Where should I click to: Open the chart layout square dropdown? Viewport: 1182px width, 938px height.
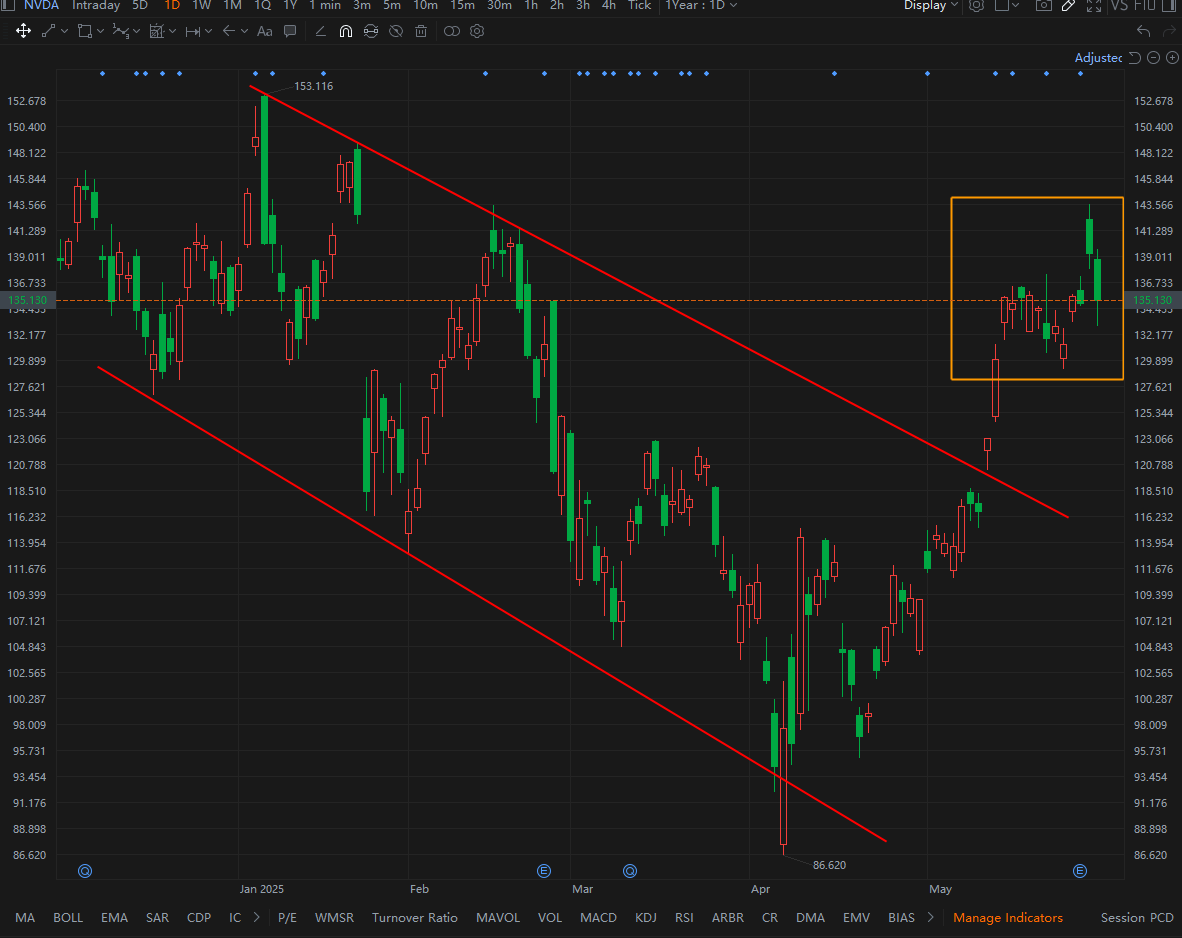pos(1008,5)
